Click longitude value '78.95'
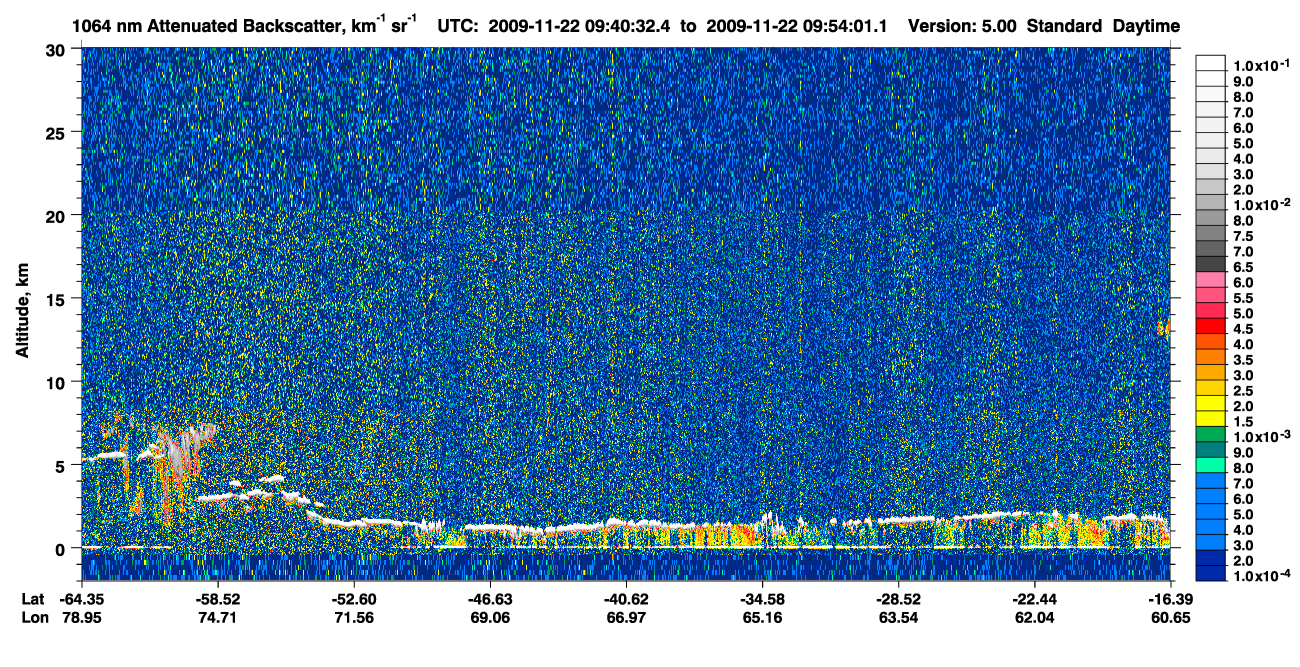 coord(81,617)
